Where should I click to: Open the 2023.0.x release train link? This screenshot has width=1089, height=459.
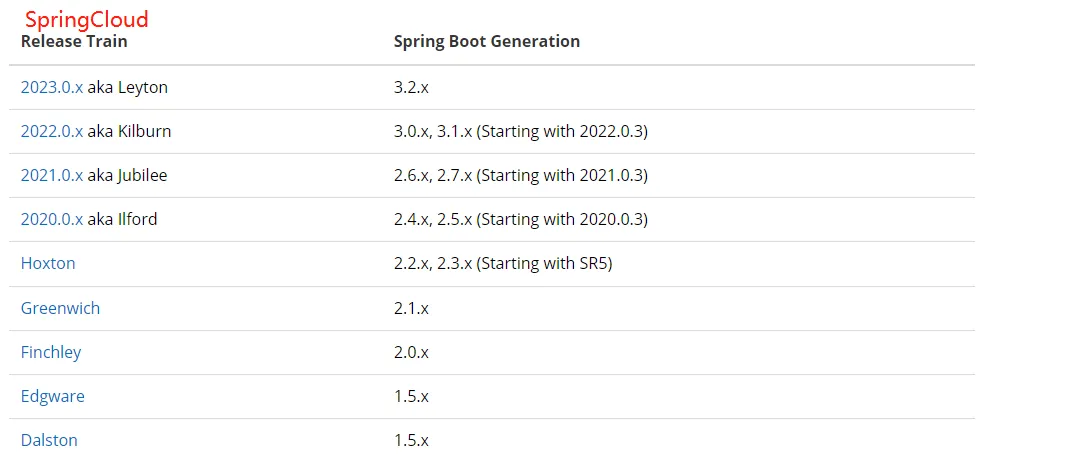(52, 87)
